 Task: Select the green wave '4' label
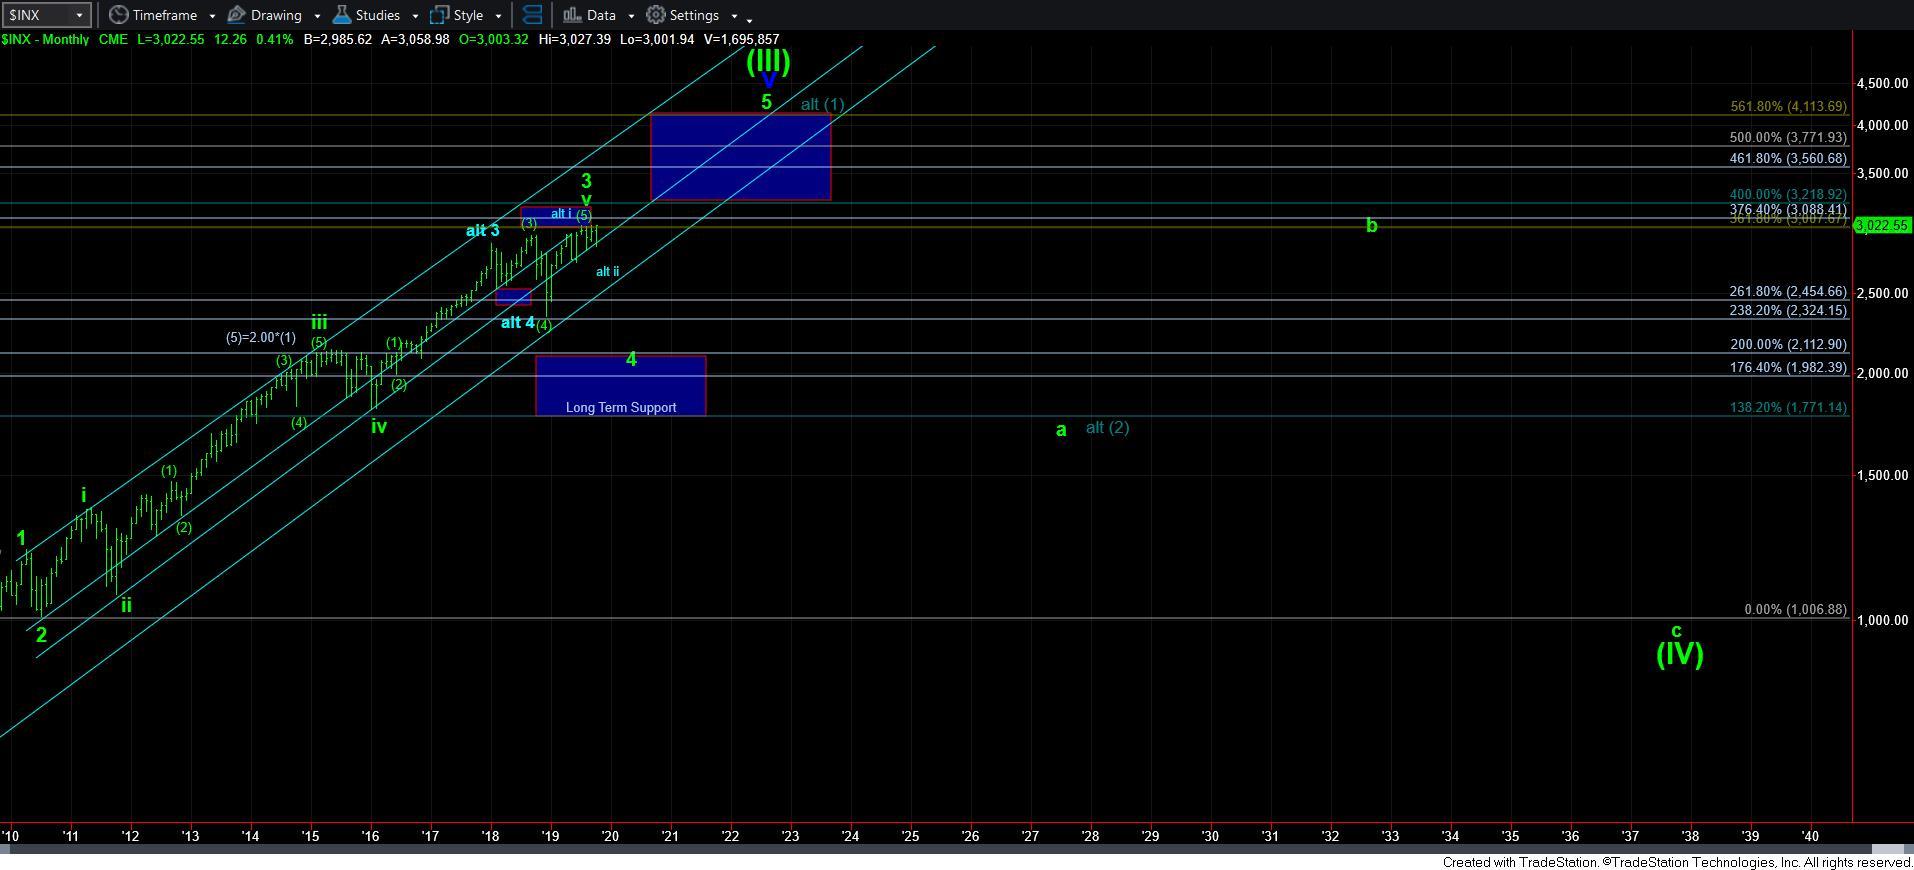coord(631,359)
